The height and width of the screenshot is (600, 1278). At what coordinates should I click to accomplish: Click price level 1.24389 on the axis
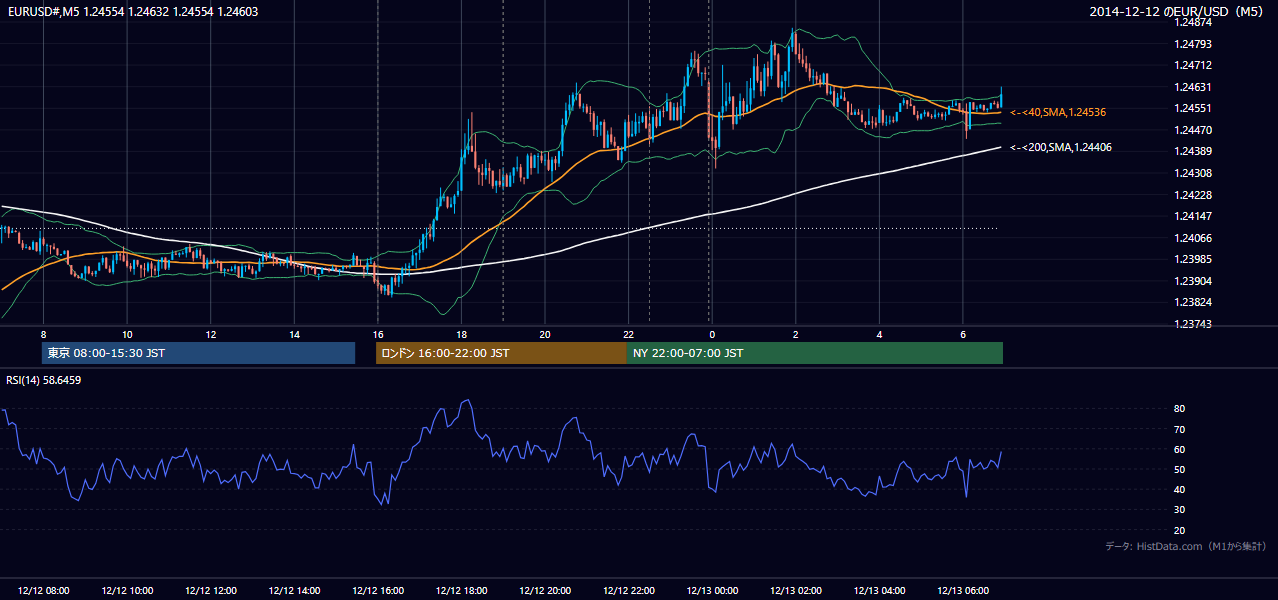(1192, 151)
